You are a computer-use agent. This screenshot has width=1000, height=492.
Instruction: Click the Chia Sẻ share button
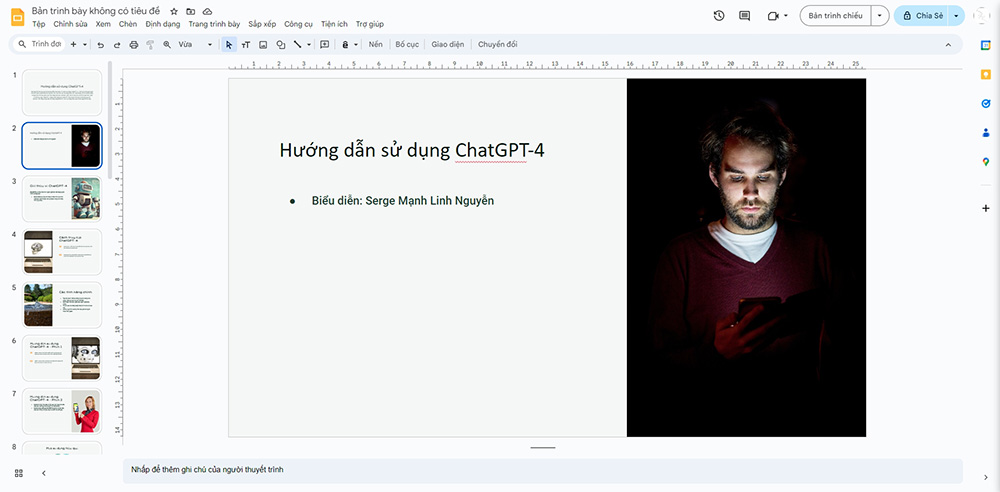[922, 15]
